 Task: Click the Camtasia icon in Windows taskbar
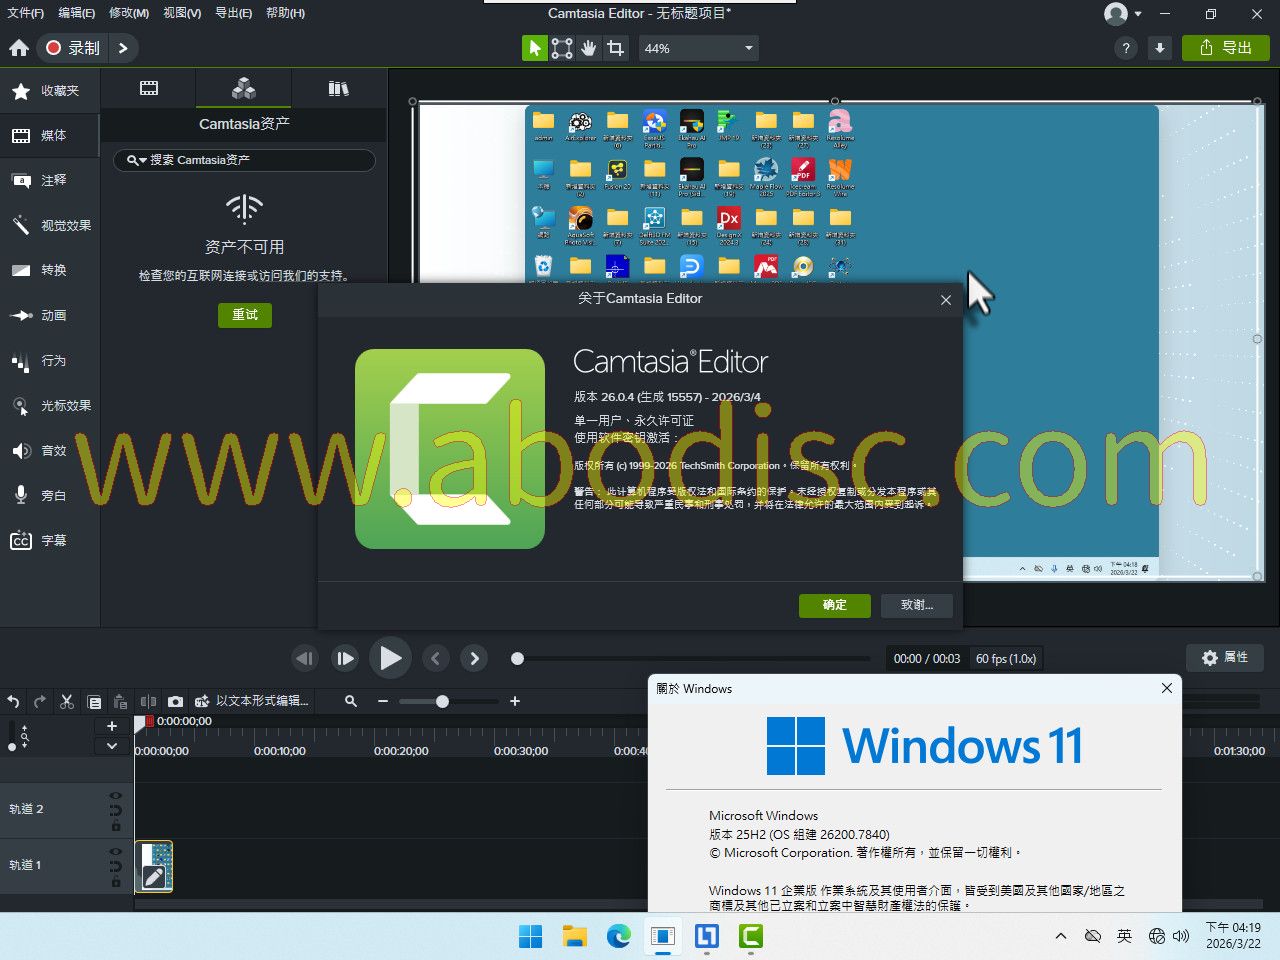click(x=750, y=936)
